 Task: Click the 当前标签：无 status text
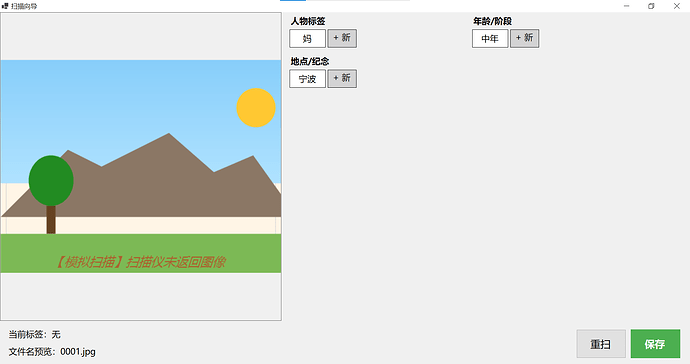34,335
